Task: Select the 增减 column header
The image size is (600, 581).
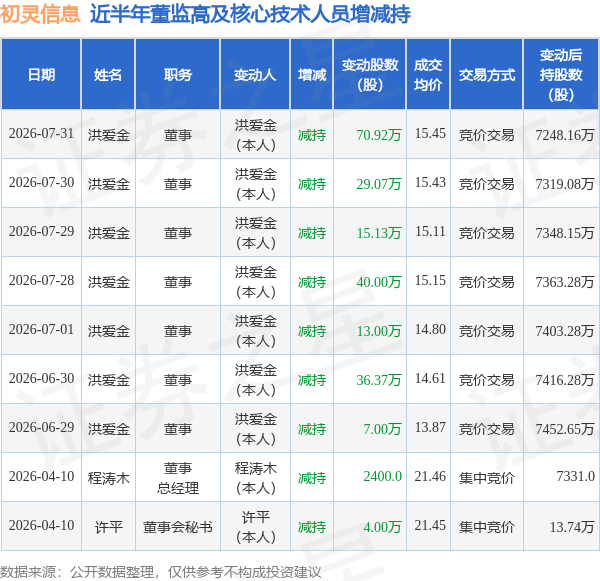Action: (312, 75)
